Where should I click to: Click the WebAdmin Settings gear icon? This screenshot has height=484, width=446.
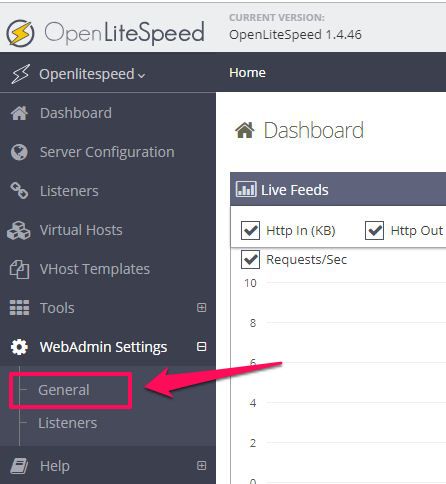19,347
